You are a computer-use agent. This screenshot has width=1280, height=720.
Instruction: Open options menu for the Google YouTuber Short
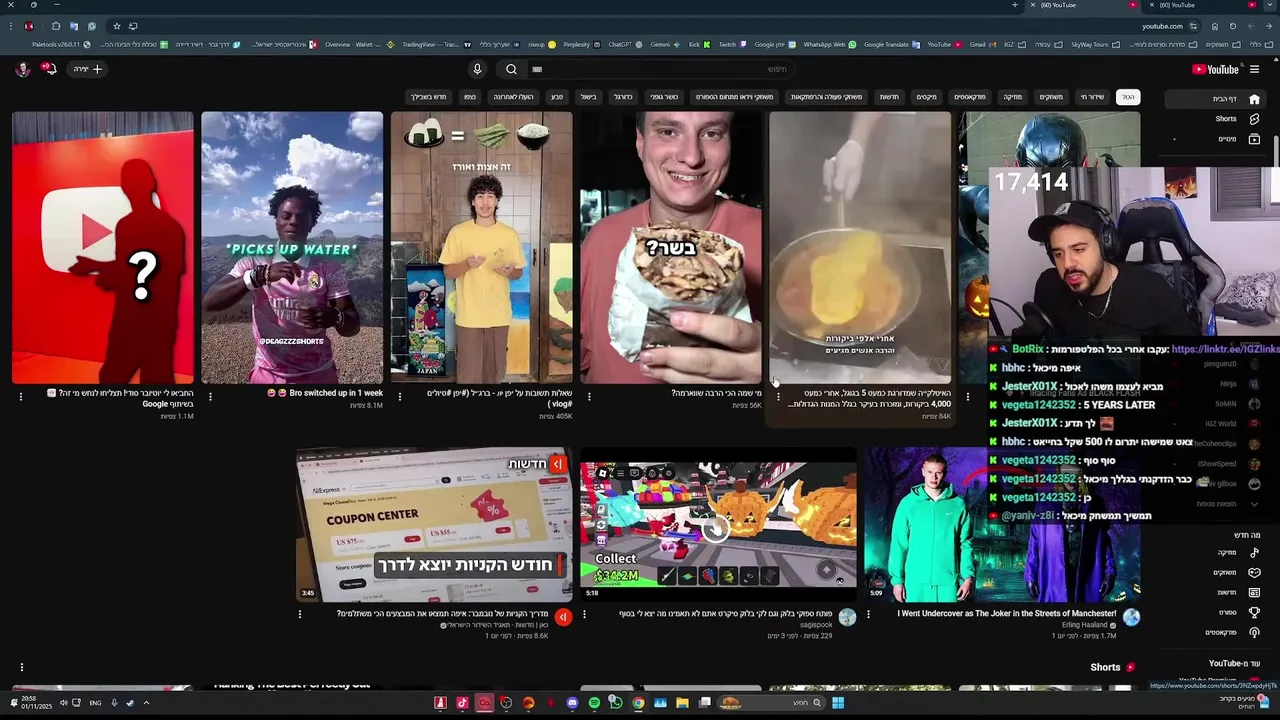(21, 396)
